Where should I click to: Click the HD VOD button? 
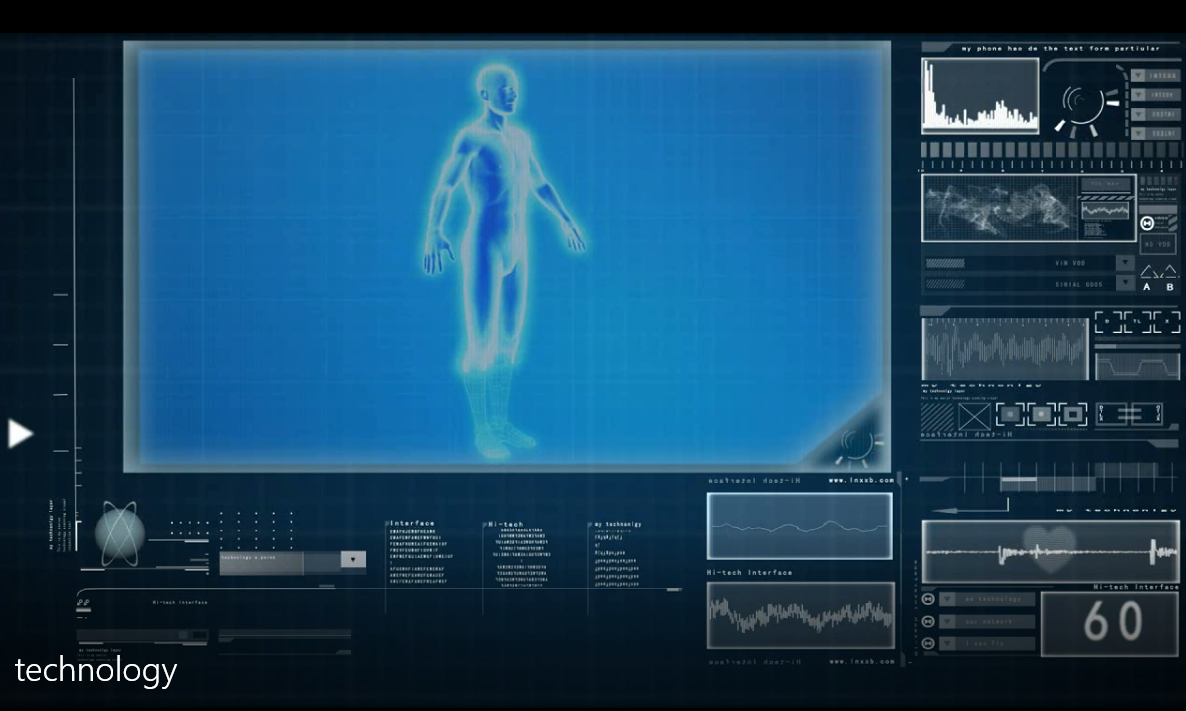1158,244
